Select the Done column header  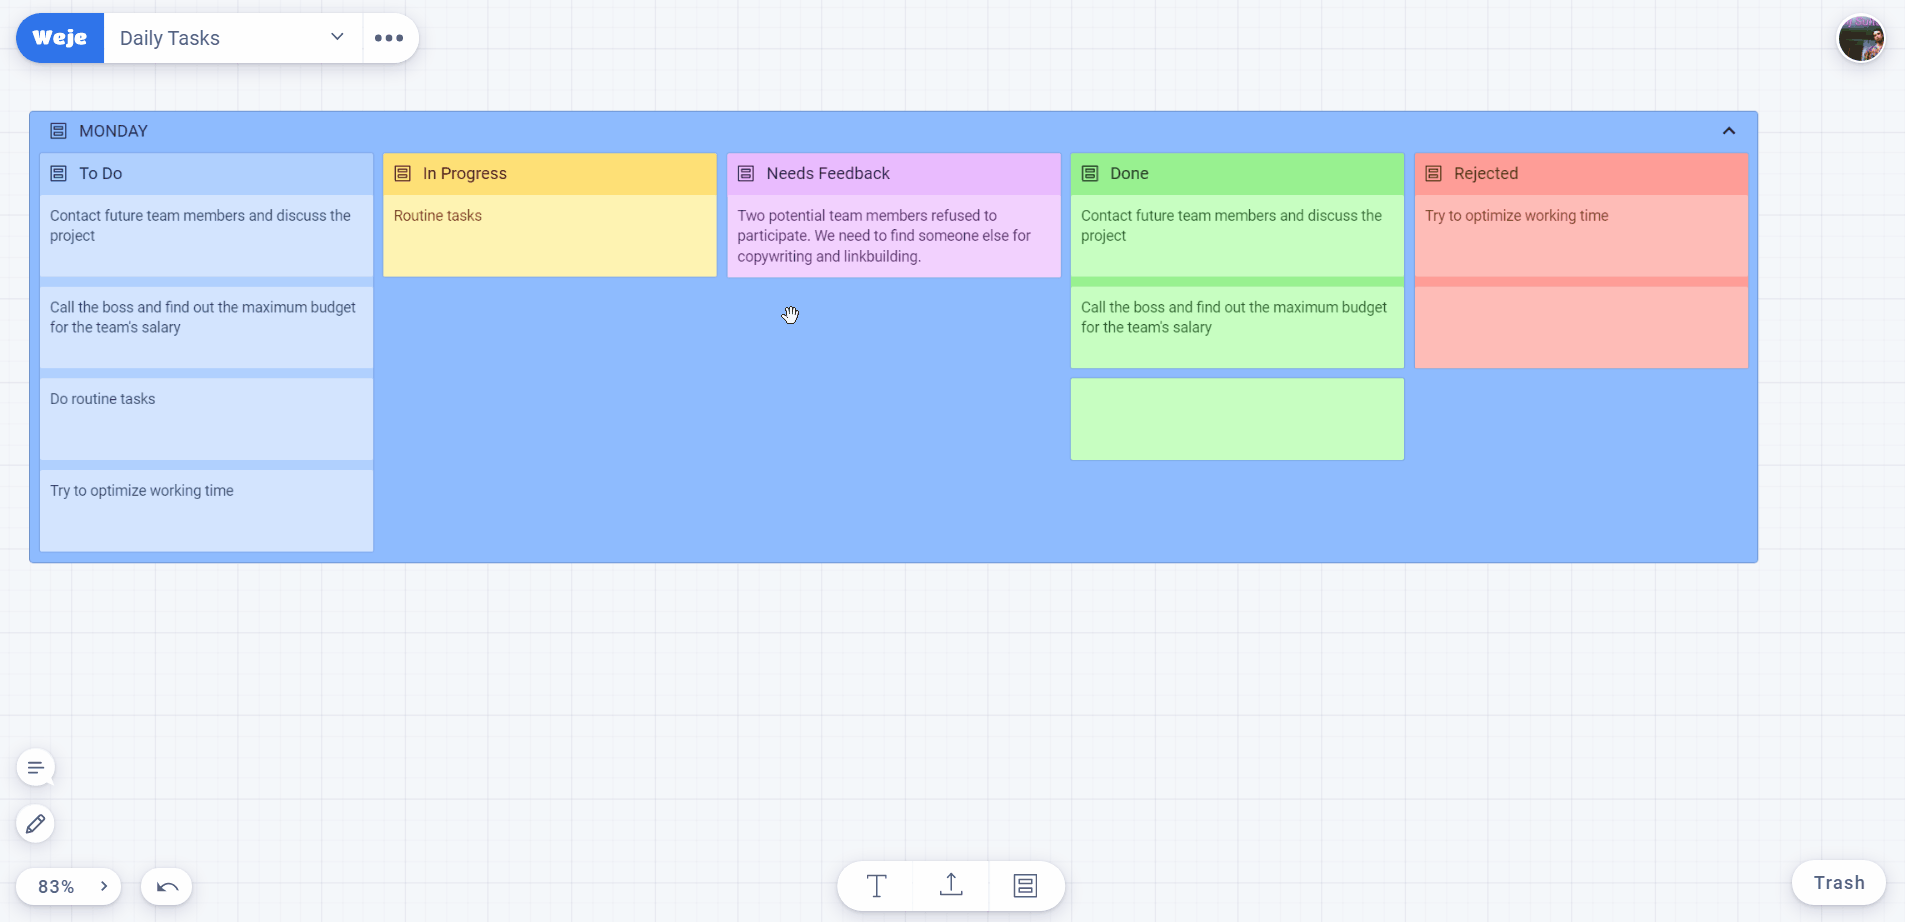coord(1237,173)
